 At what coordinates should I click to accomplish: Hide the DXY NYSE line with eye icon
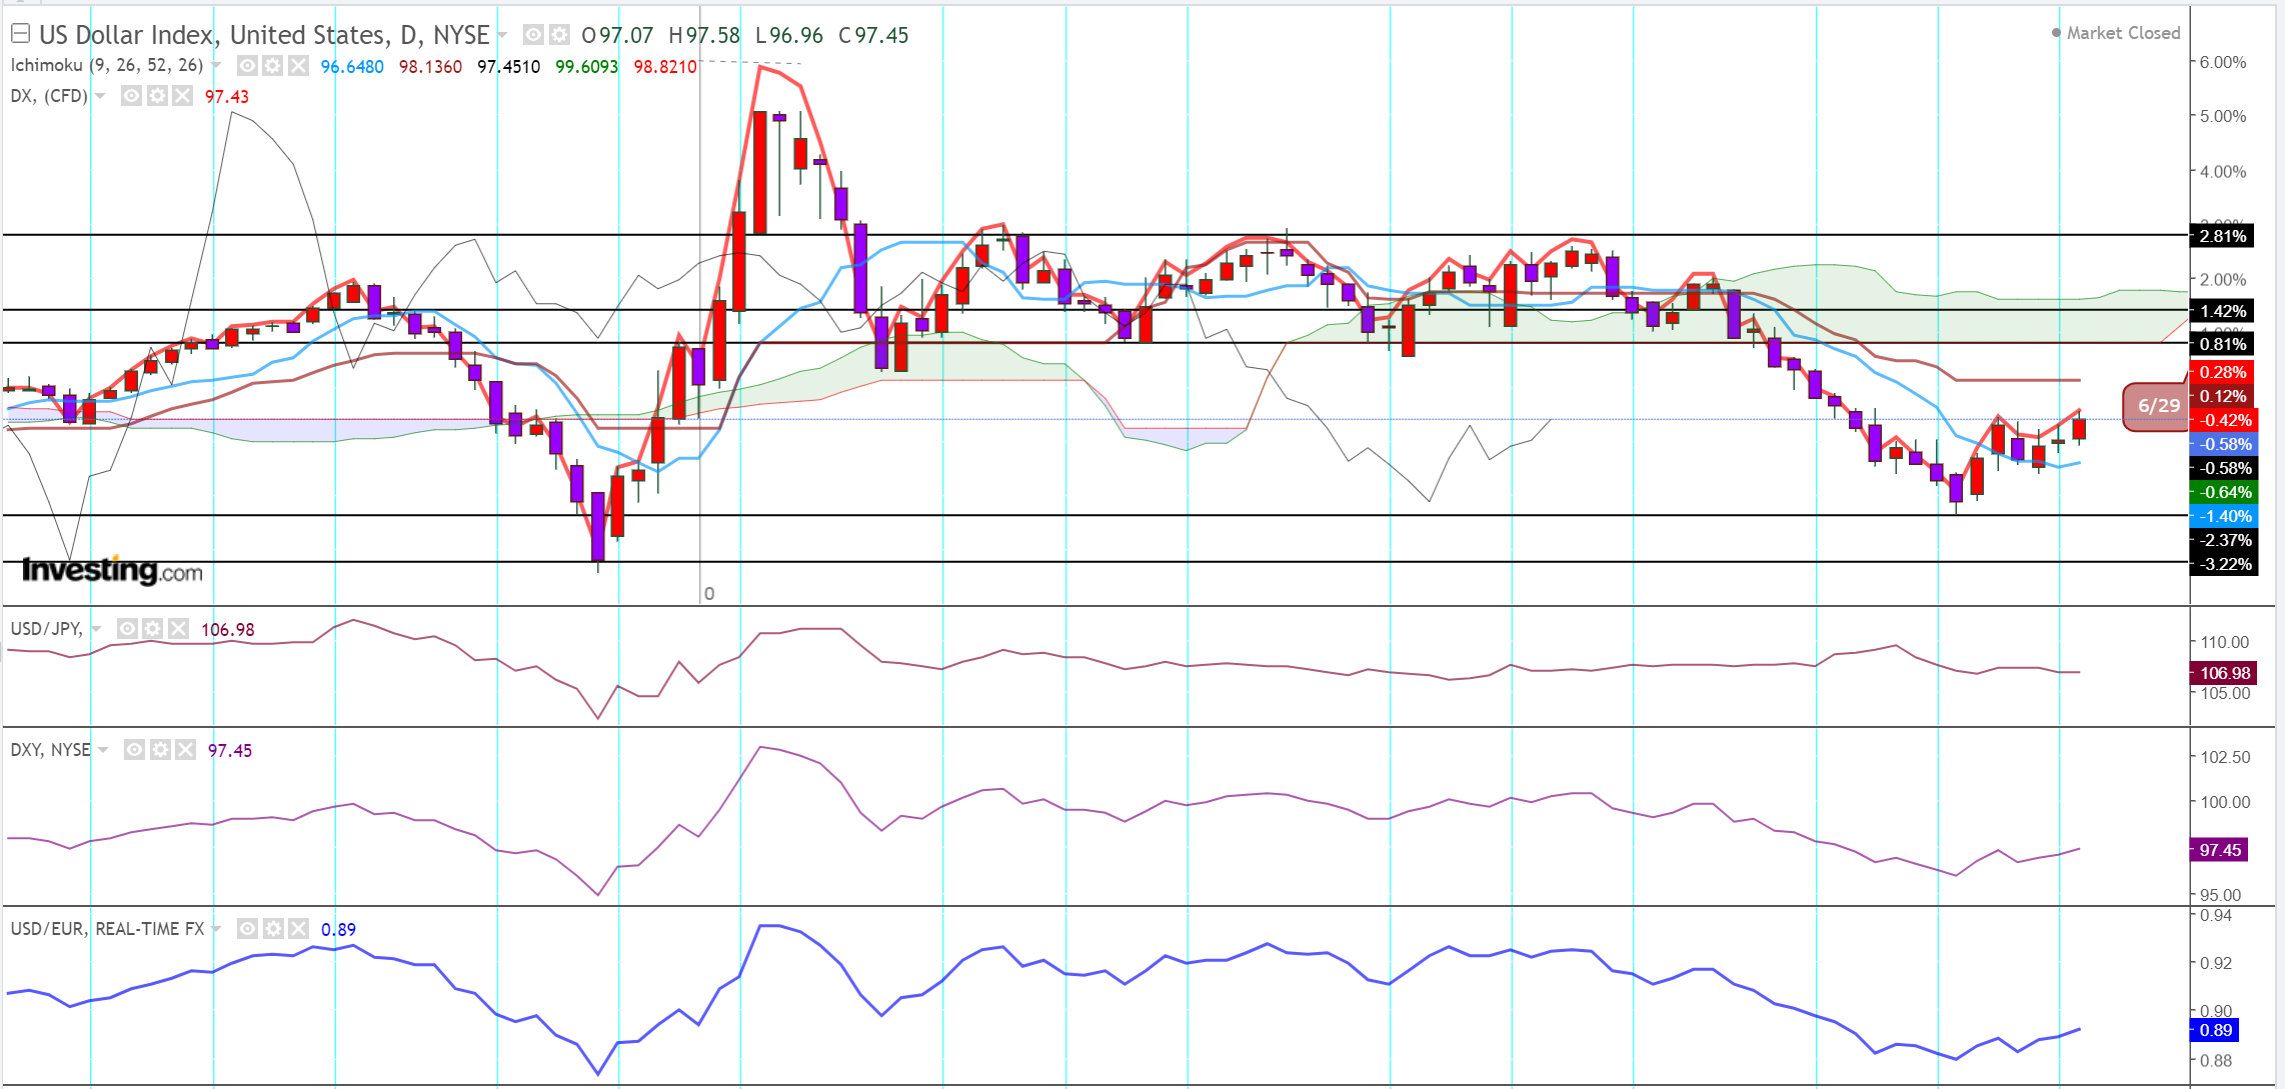pyautogui.click(x=134, y=750)
